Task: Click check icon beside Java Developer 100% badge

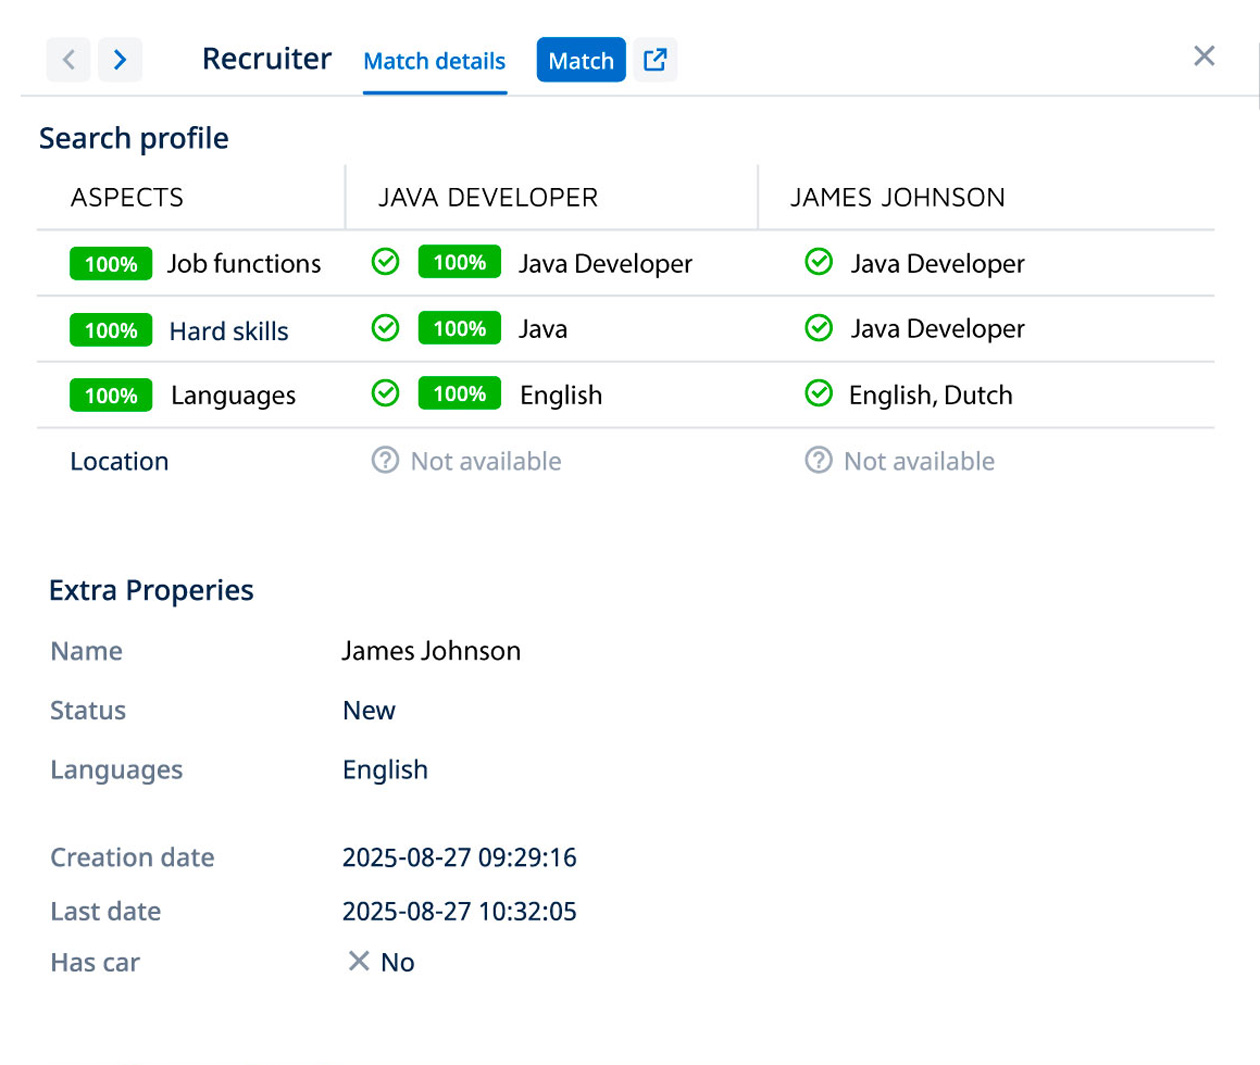Action: 385,262
